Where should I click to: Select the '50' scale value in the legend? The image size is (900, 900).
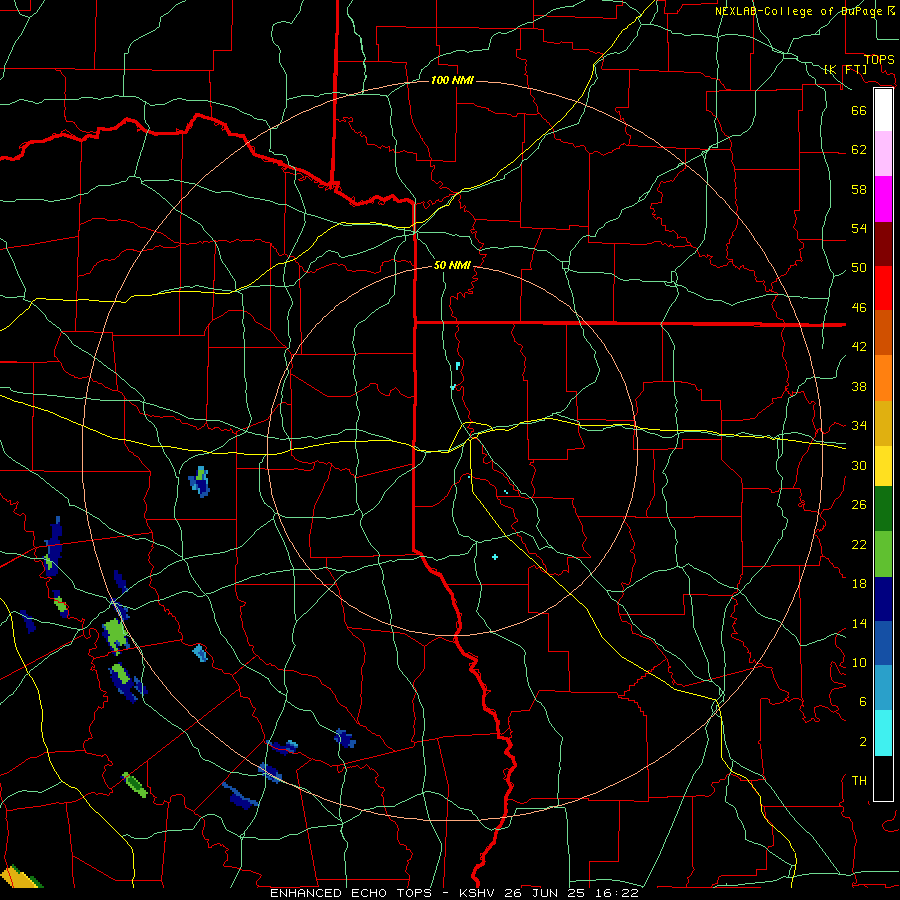(859, 267)
